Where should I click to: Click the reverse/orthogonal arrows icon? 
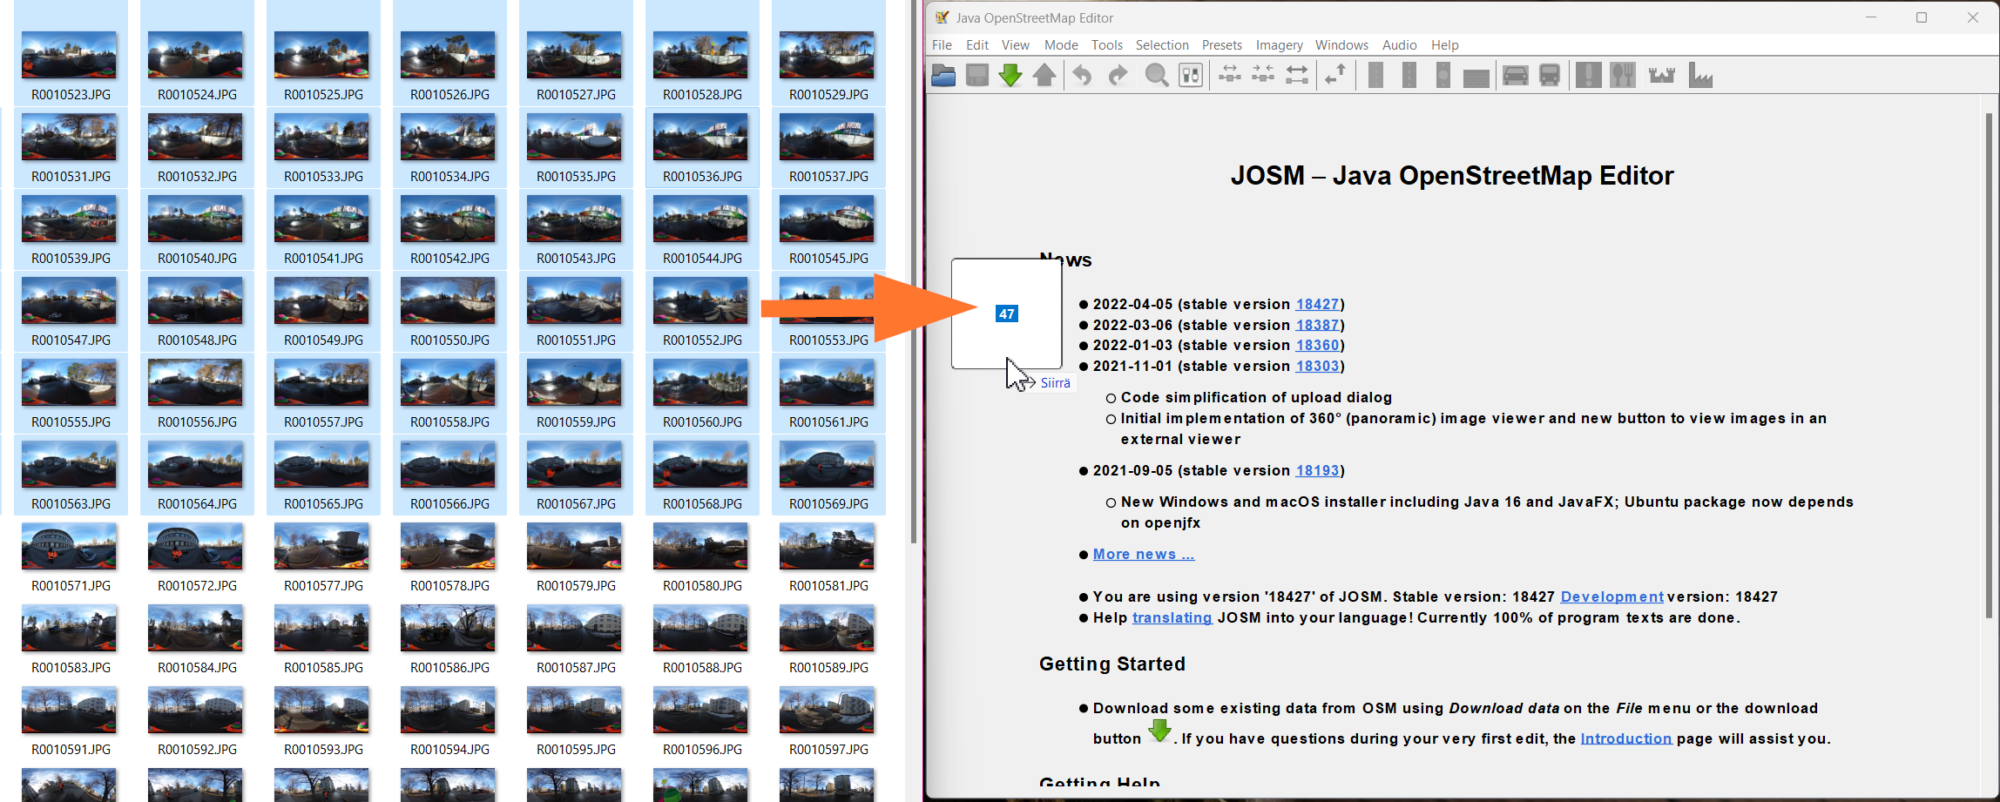coord(1335,75)
